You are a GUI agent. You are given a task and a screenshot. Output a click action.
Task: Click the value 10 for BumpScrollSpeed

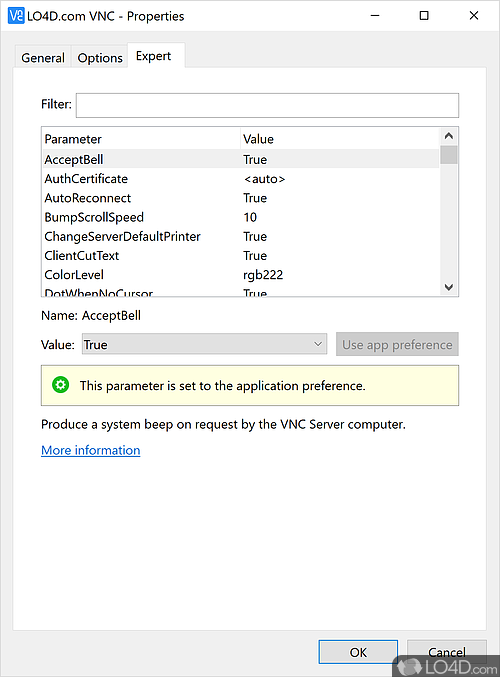click(x=250, y=217)
